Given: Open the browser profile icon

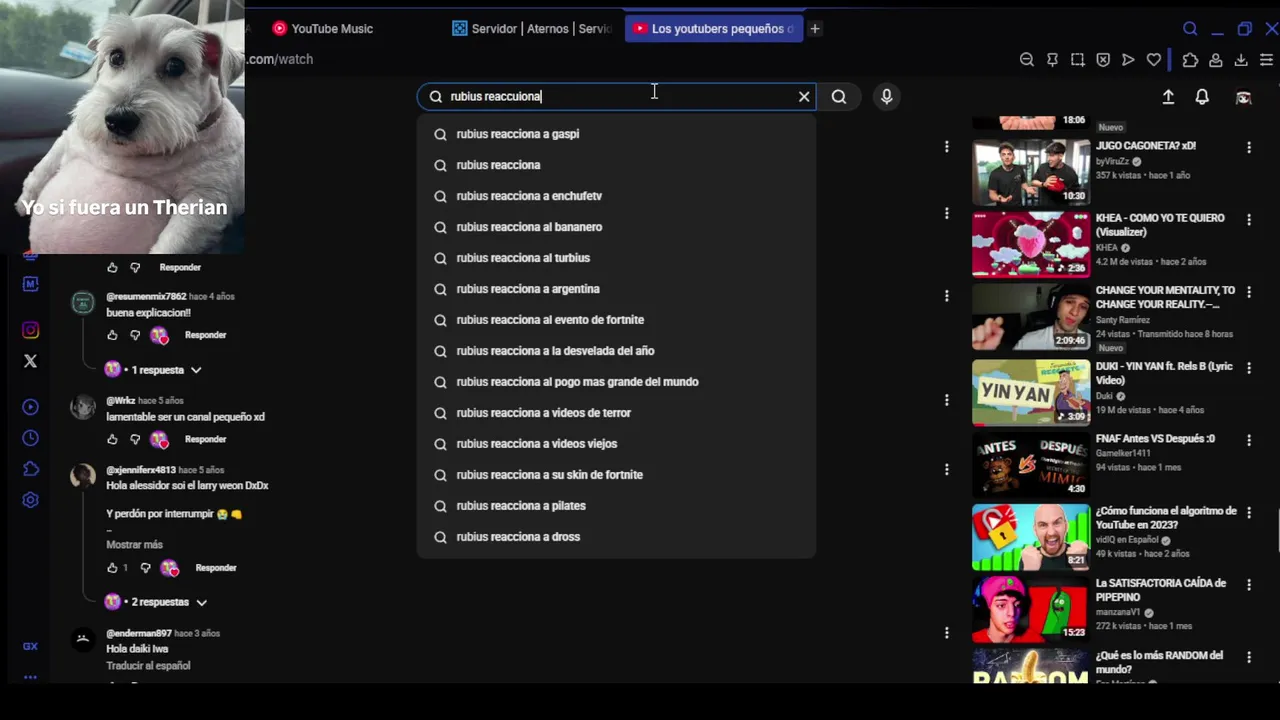Looking at the screenshot, I should [x=1216, y=60].
